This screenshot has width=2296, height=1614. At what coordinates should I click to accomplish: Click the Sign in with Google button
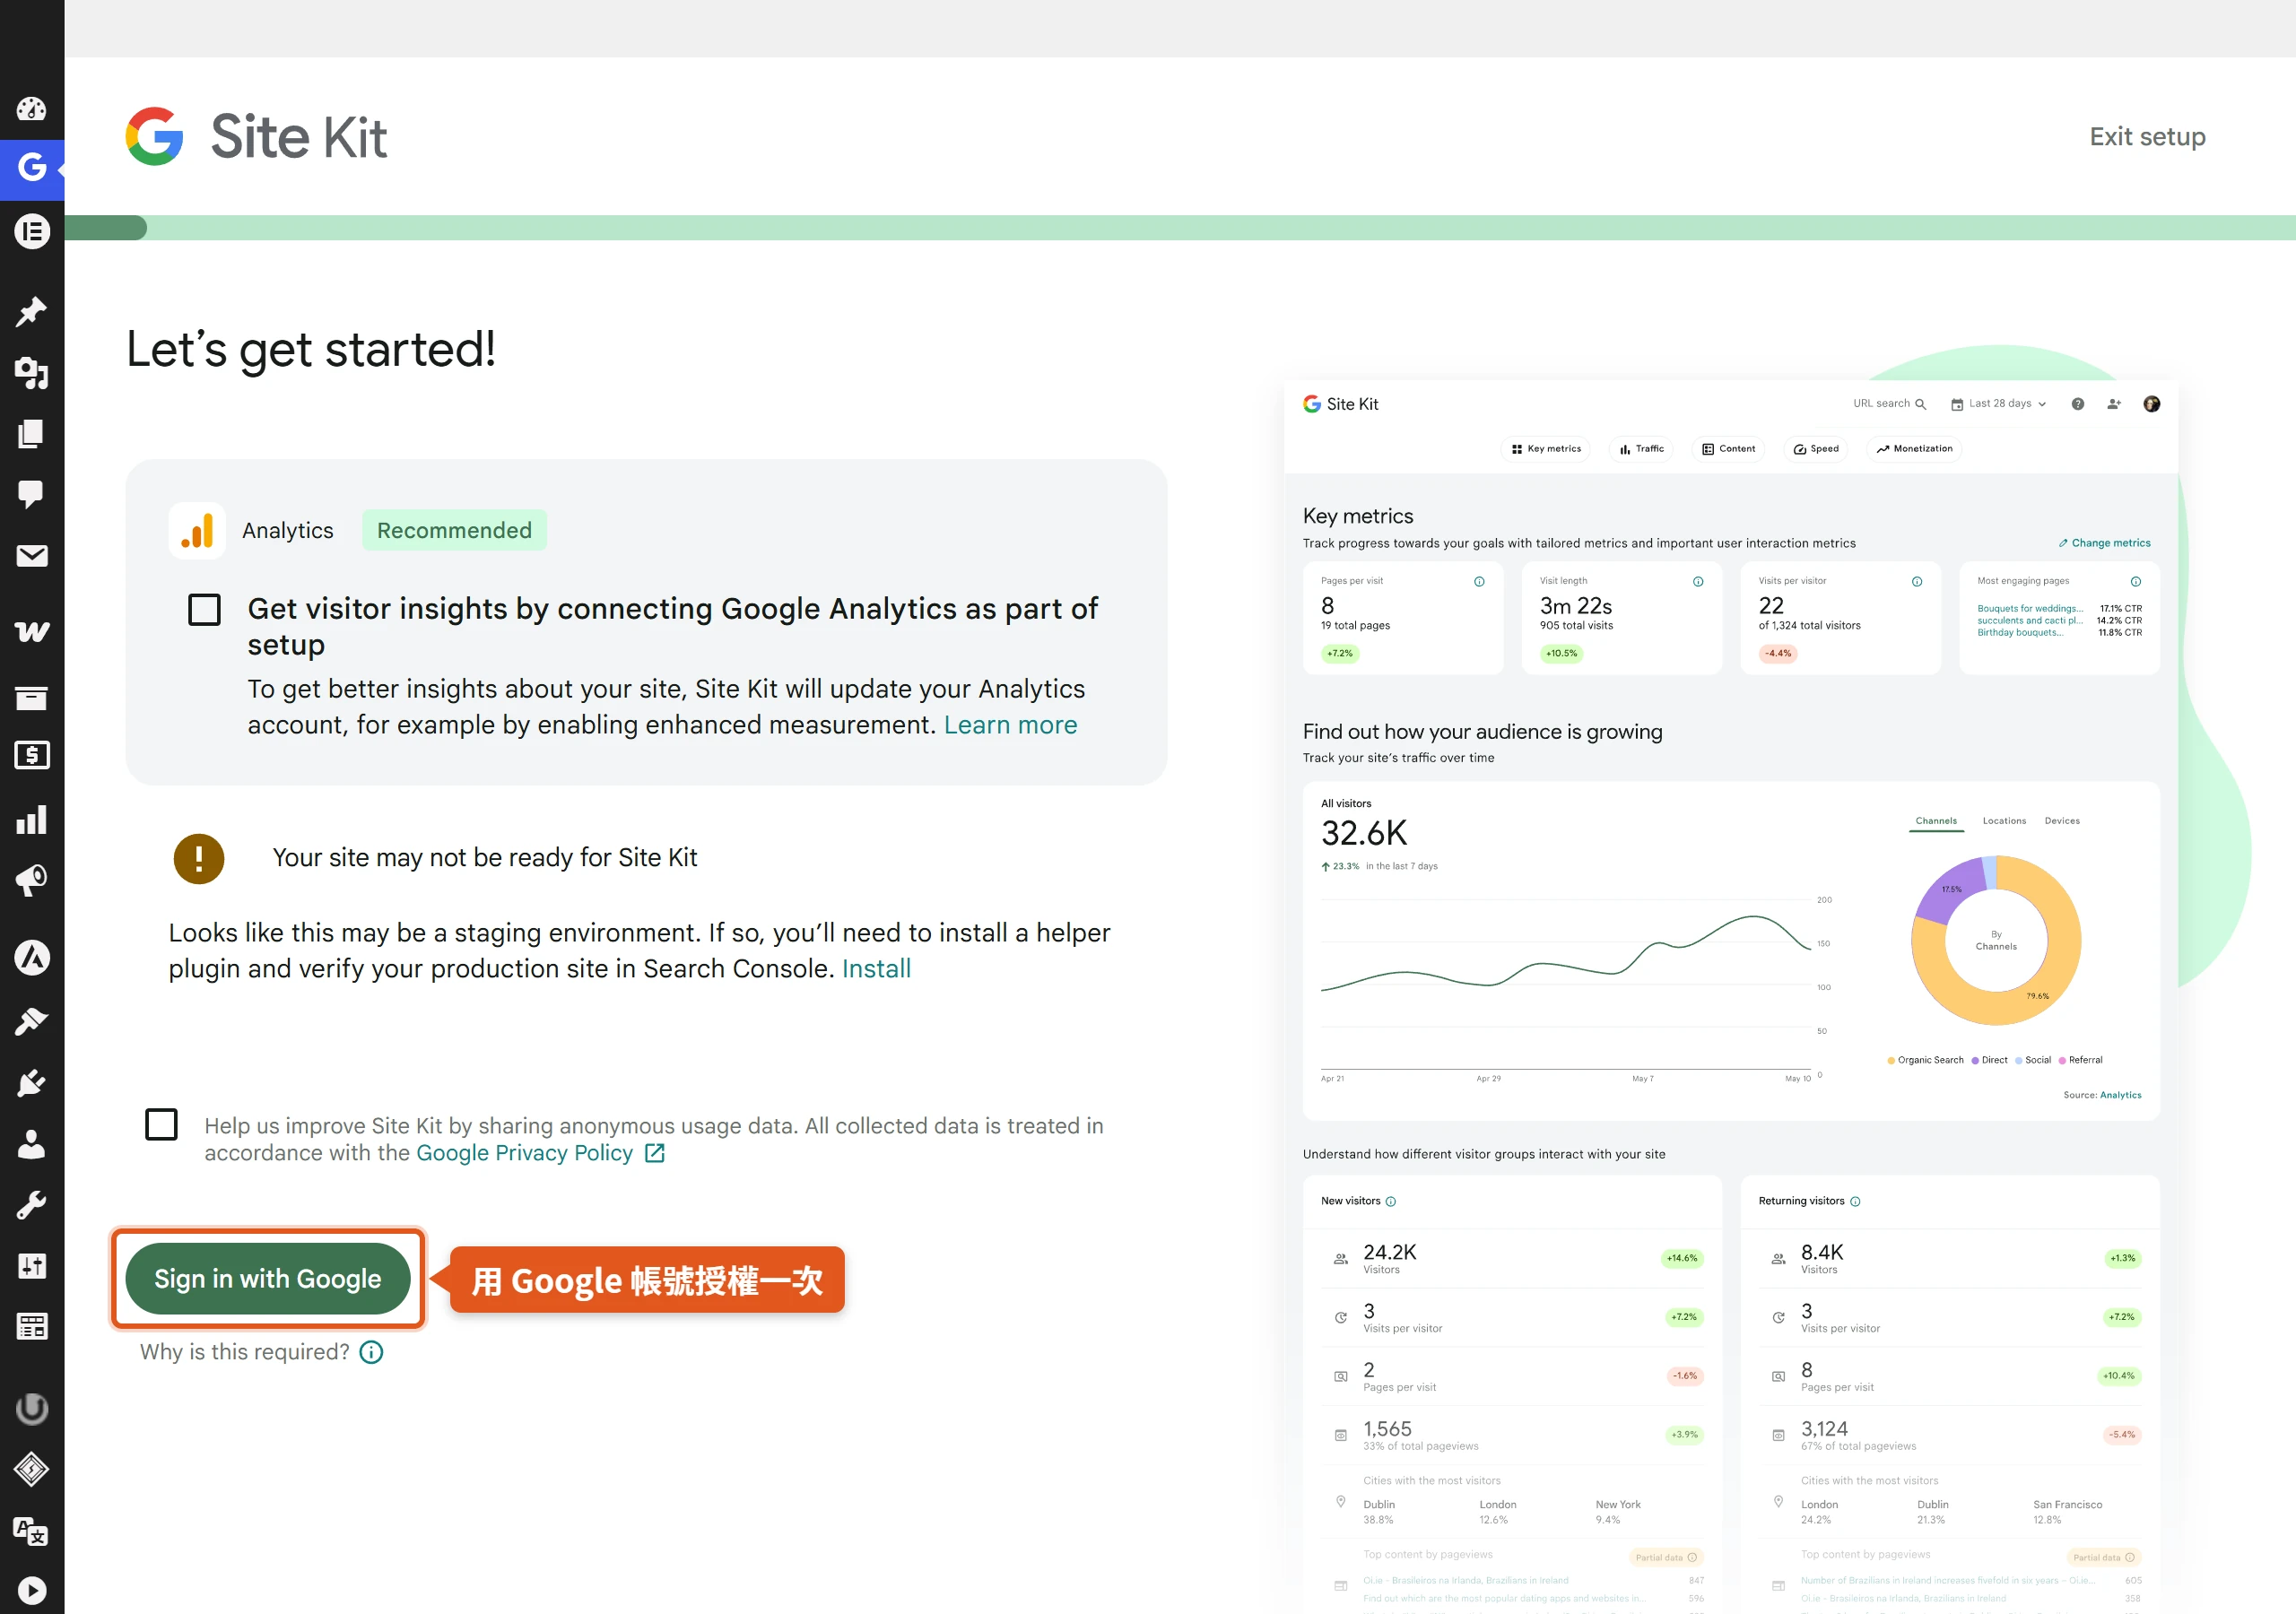[x=268, y=1278]
